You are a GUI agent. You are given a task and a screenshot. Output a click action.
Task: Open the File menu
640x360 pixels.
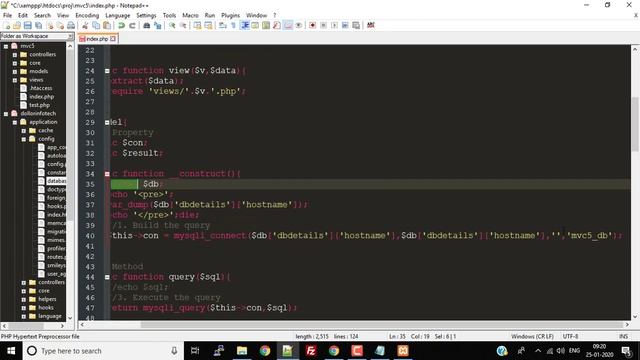pos(7,15)
